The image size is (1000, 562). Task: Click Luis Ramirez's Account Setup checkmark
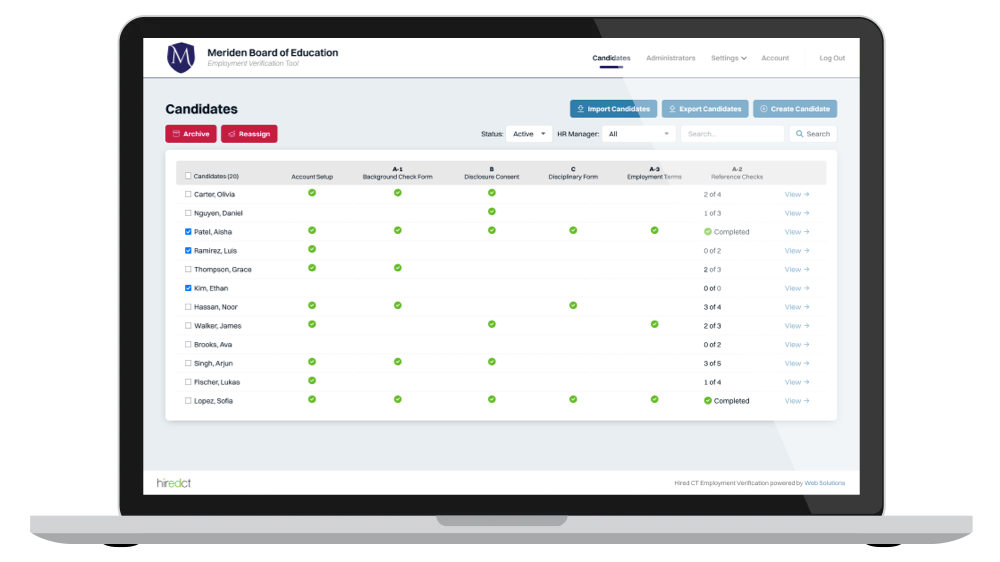click(312, 249)
